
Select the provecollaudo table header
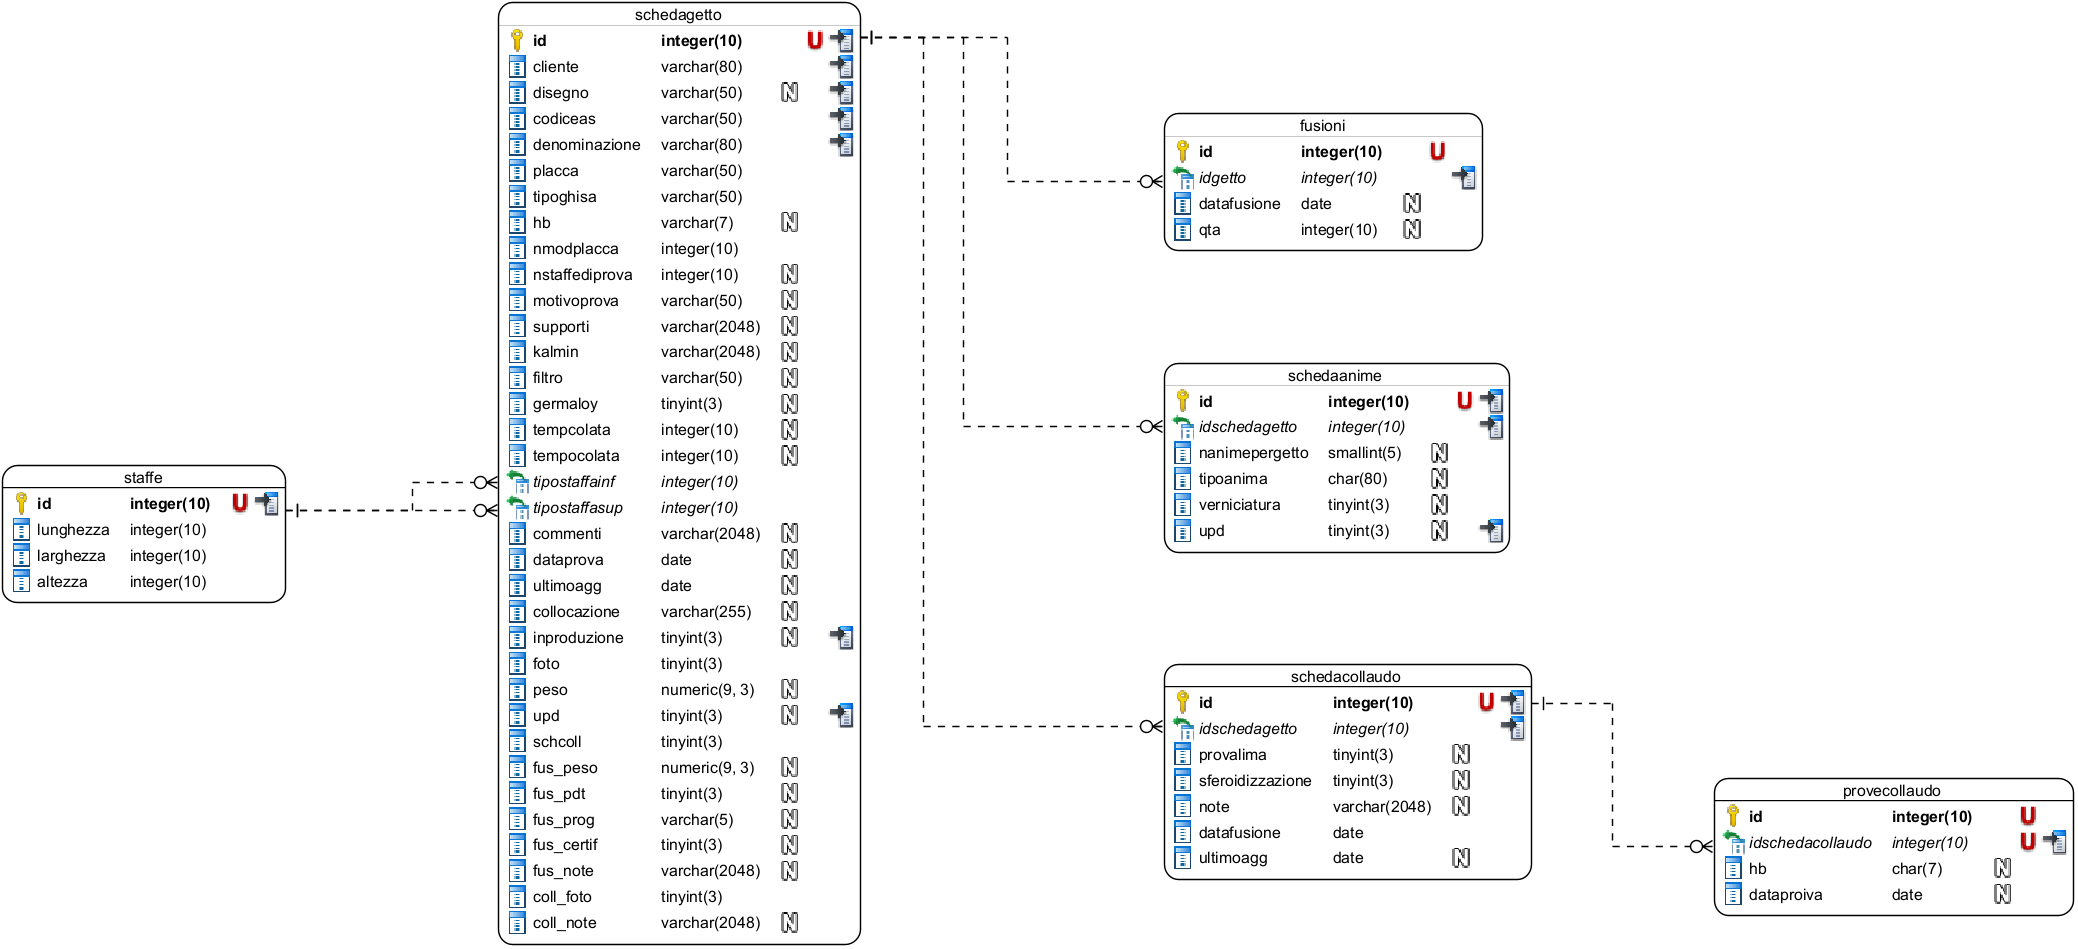pyautogui.click(x=1892, y=791)
